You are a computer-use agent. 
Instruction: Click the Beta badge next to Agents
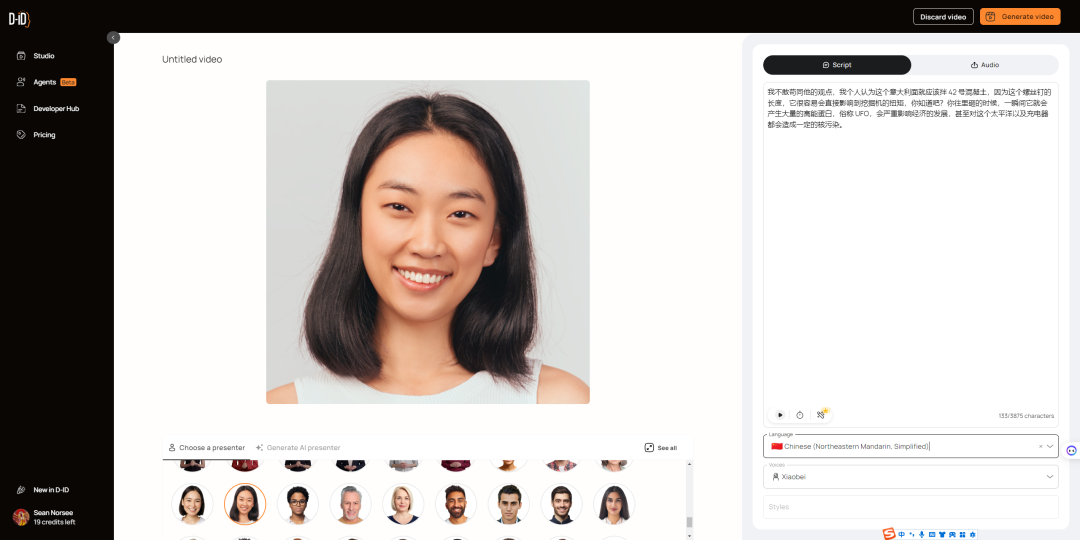point(68,82)
